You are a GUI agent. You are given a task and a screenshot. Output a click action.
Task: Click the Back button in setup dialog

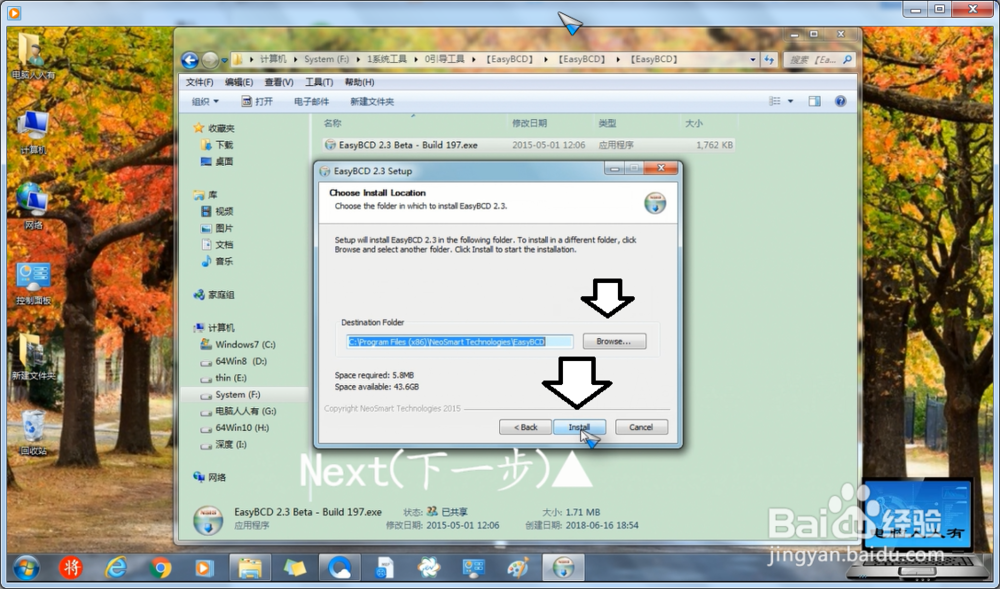coord(525,427)
